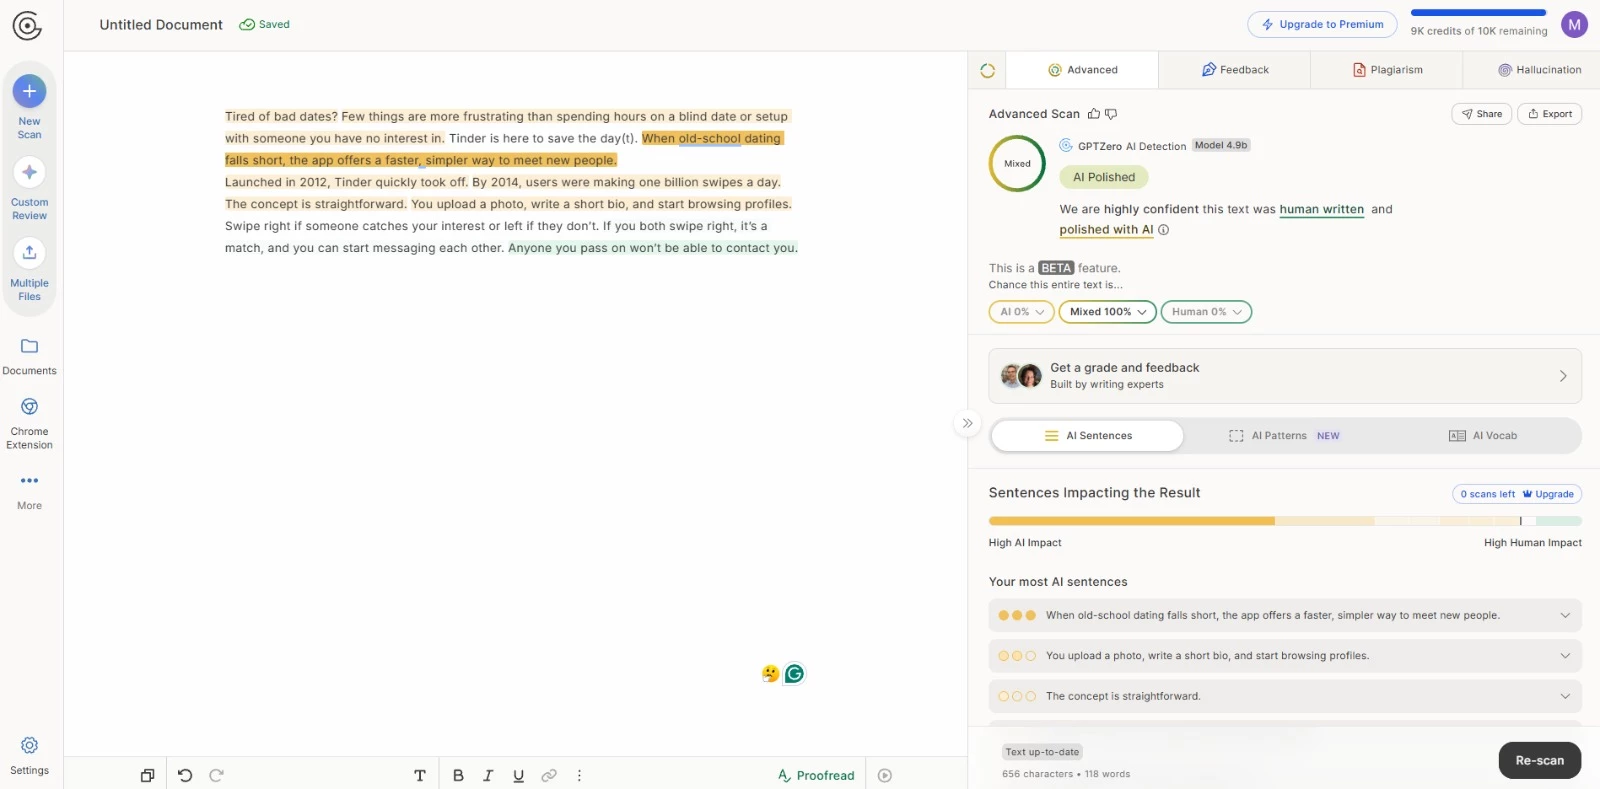Toggle italic formatting
Image resolution: width=1600 pixels, height=789 pixels.
click(488, 775)
